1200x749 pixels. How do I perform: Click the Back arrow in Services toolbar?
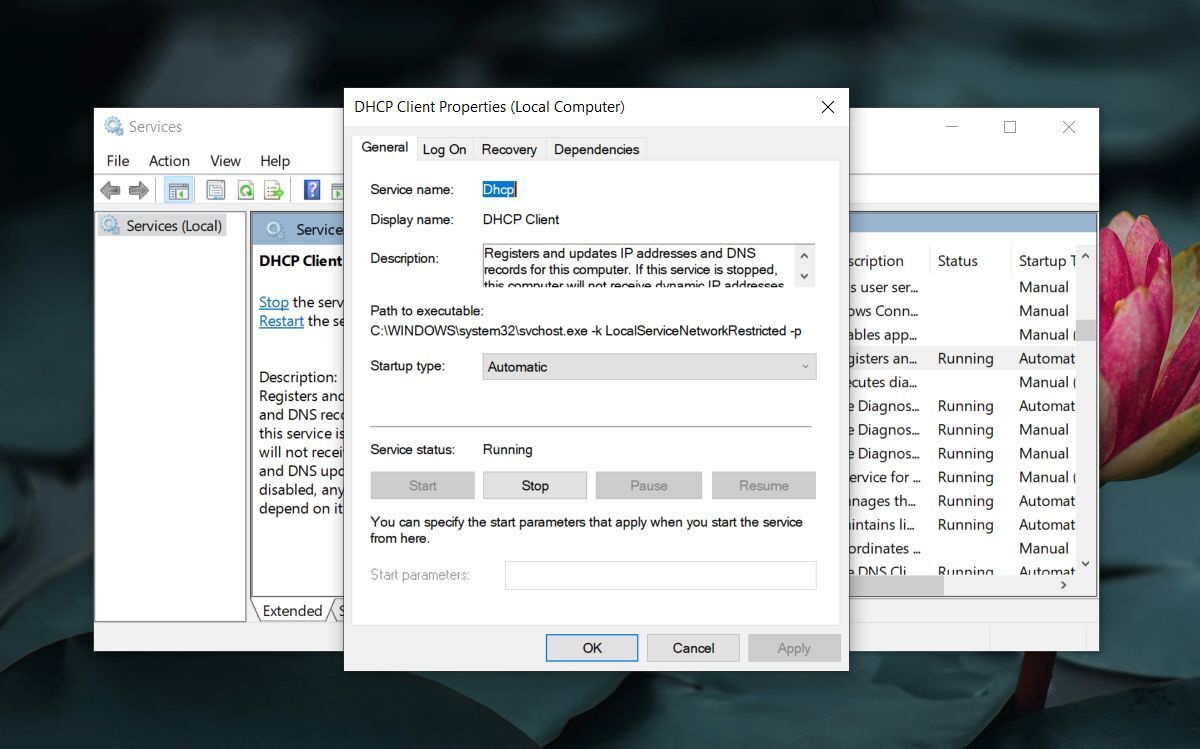[x=110, y=190]
